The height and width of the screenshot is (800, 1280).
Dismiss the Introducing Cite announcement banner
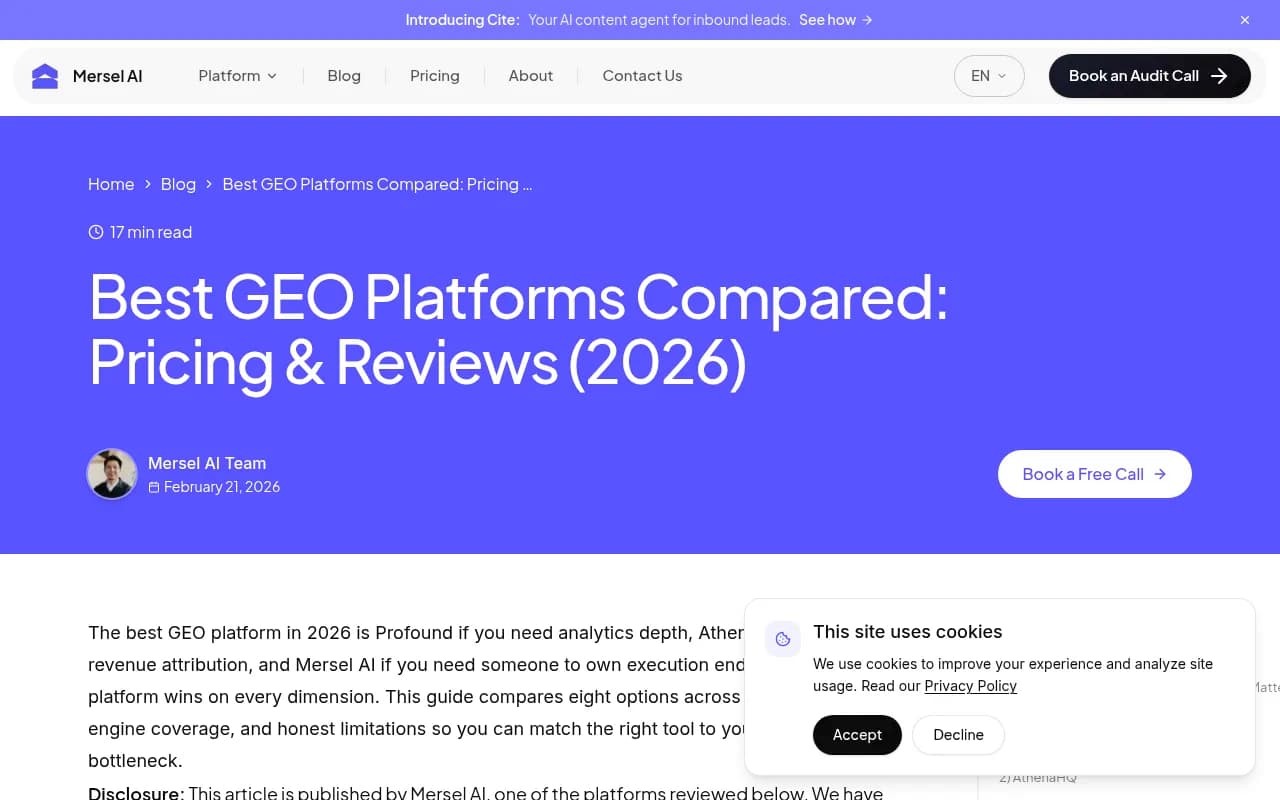pos(1244,19)
